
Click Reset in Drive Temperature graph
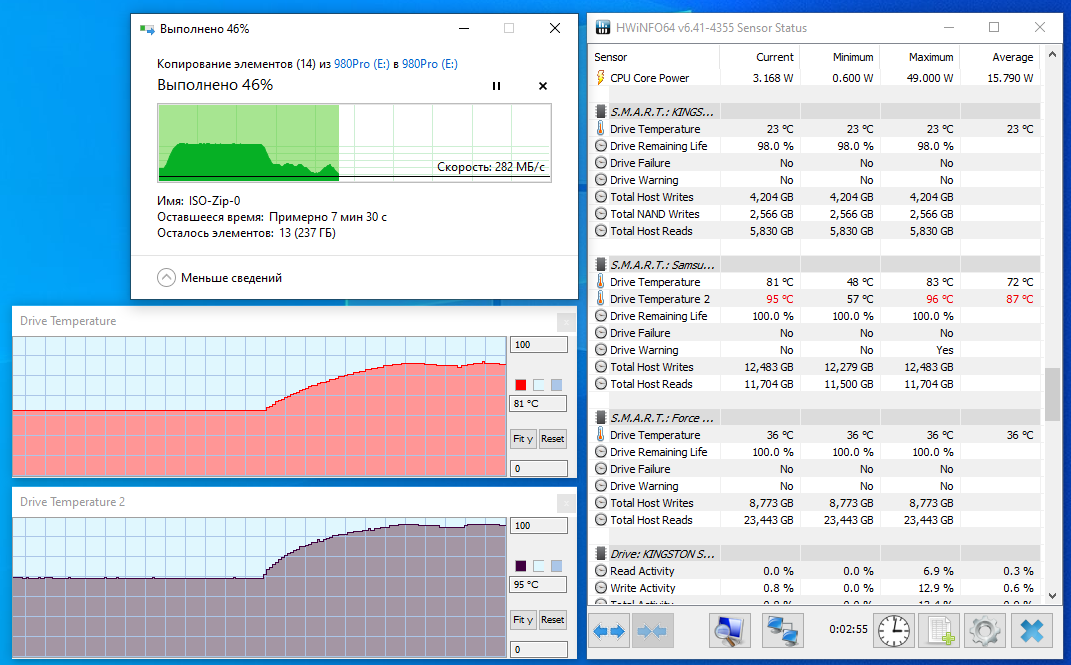553,439
